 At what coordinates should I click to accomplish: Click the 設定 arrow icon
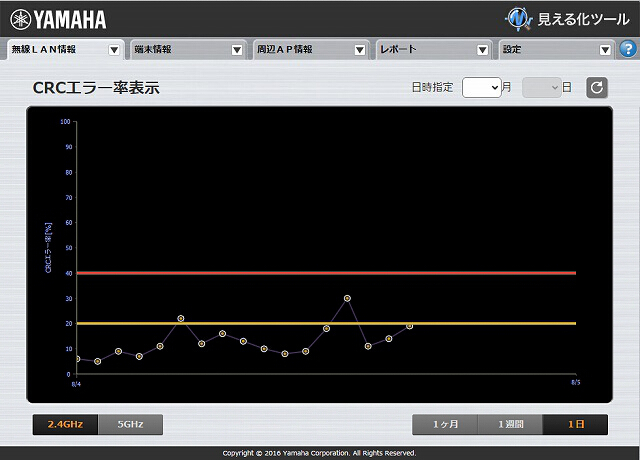pos(605,50)
